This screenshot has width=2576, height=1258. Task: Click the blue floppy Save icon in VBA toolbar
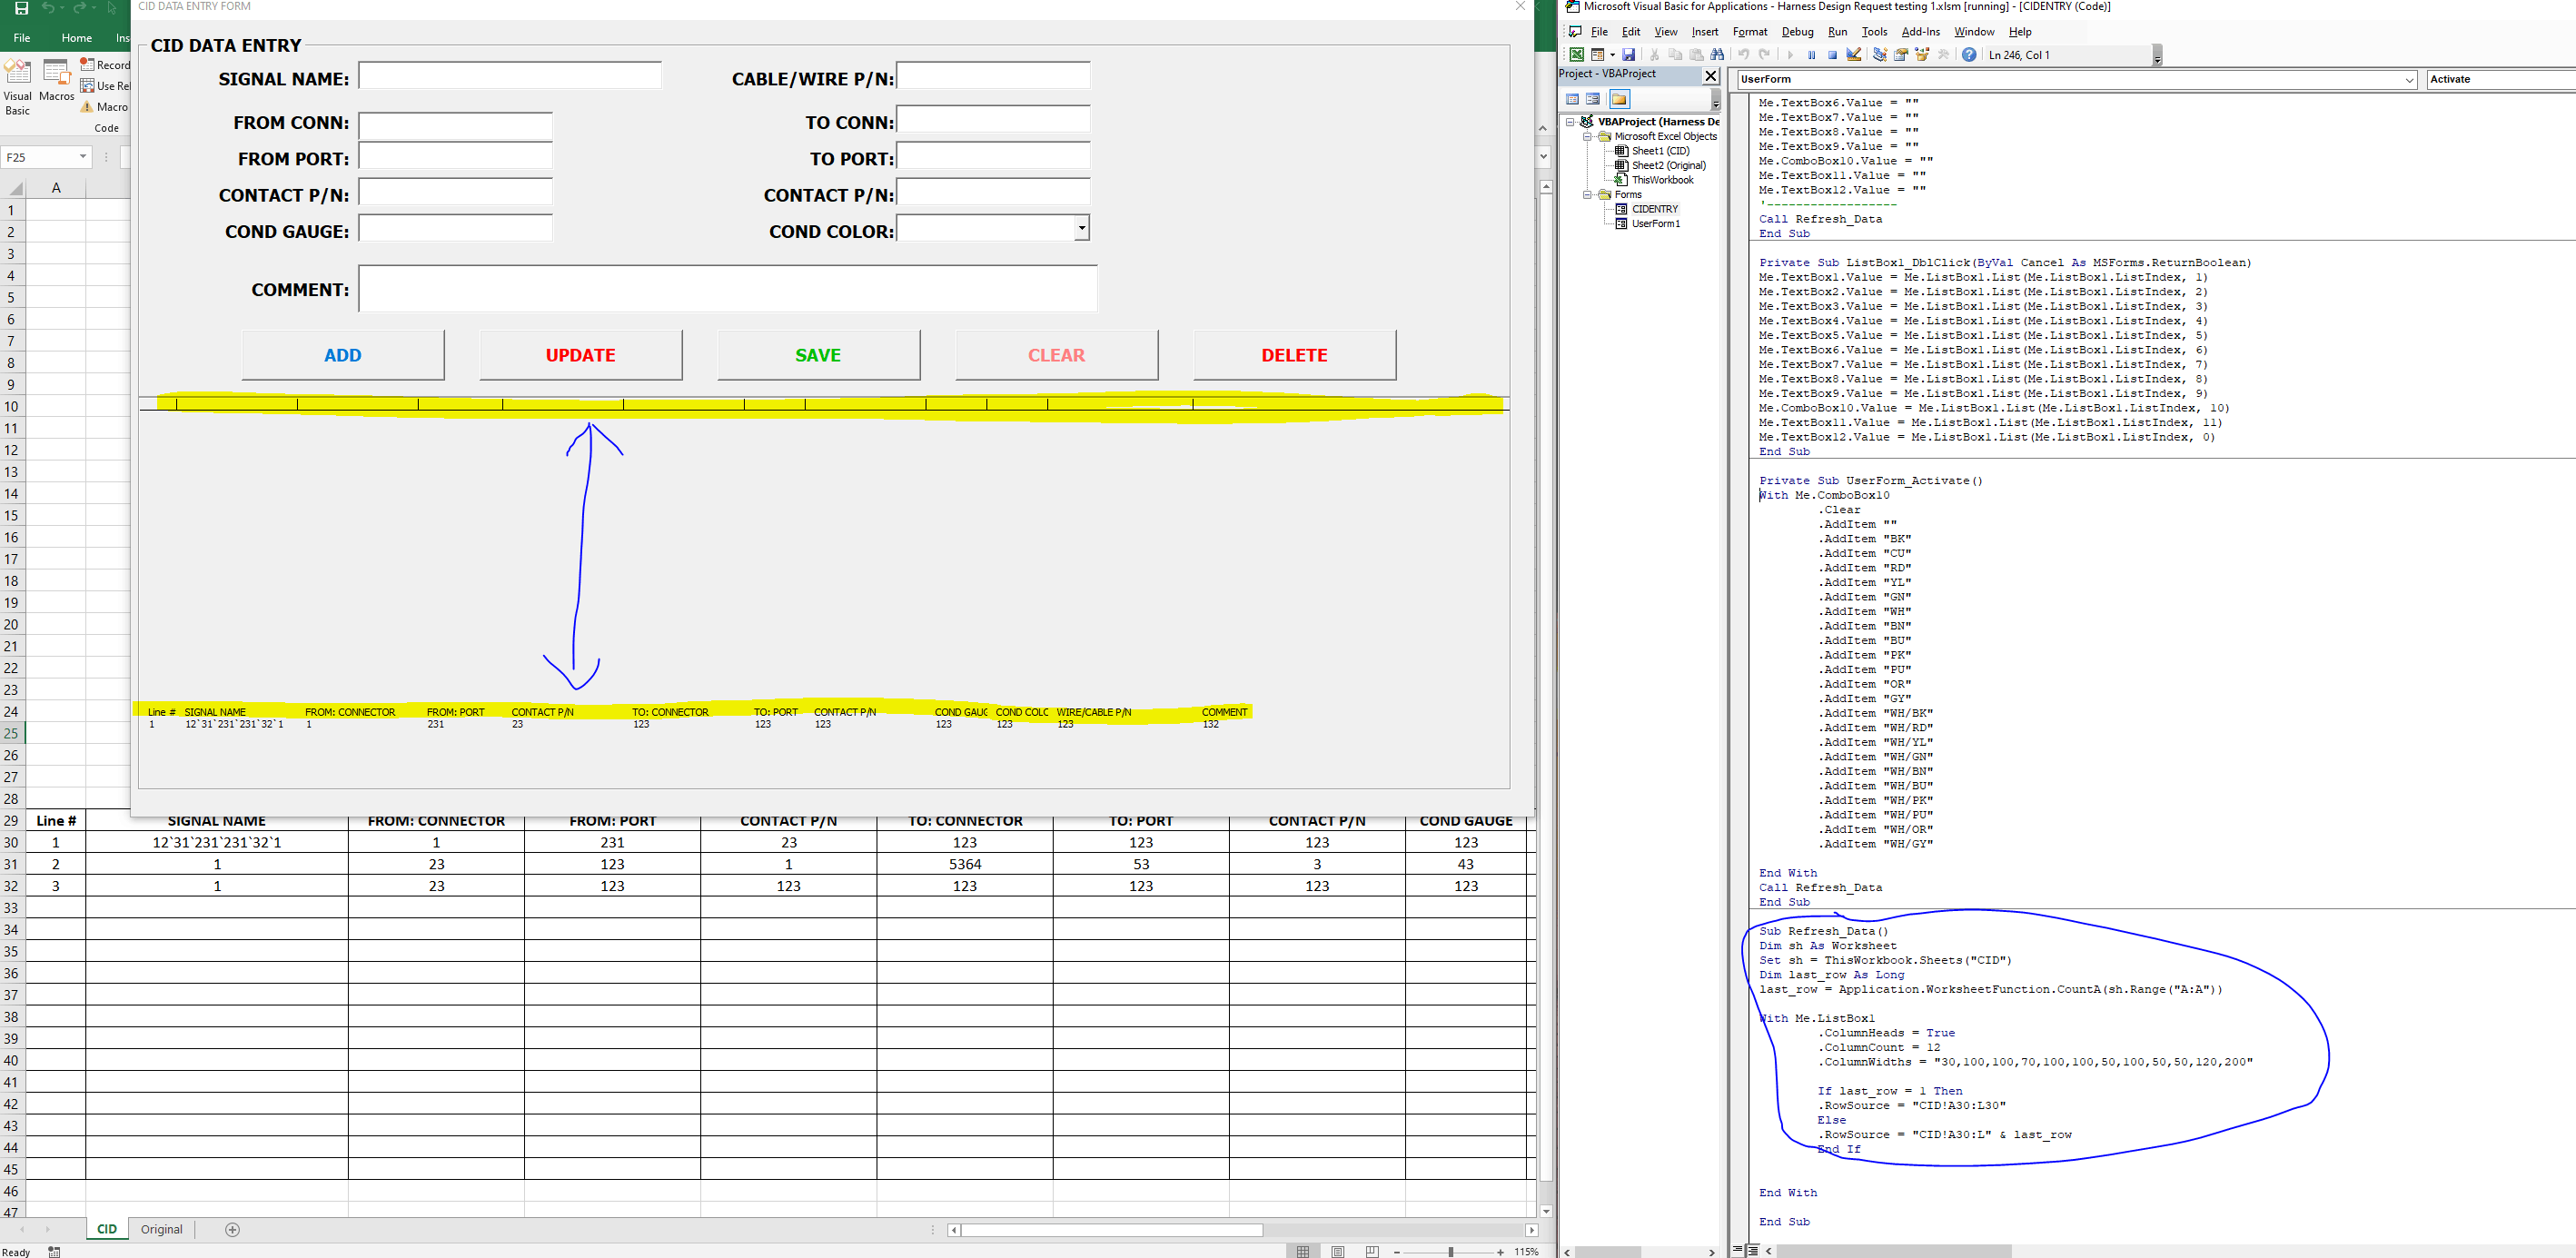(x=1629, y=55)
